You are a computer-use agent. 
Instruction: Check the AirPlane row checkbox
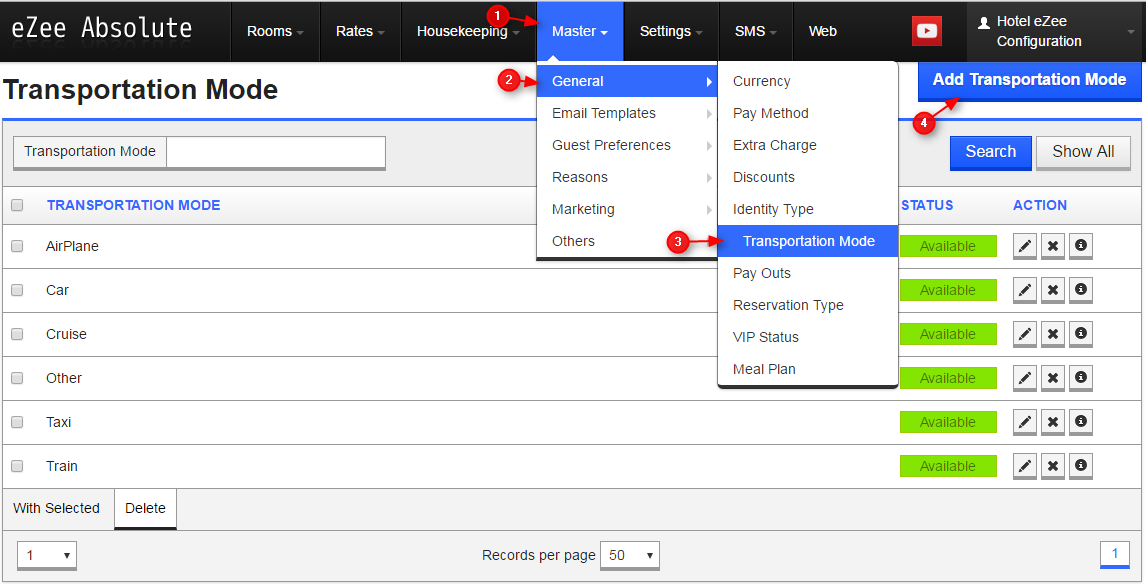(x=17, y=246)
